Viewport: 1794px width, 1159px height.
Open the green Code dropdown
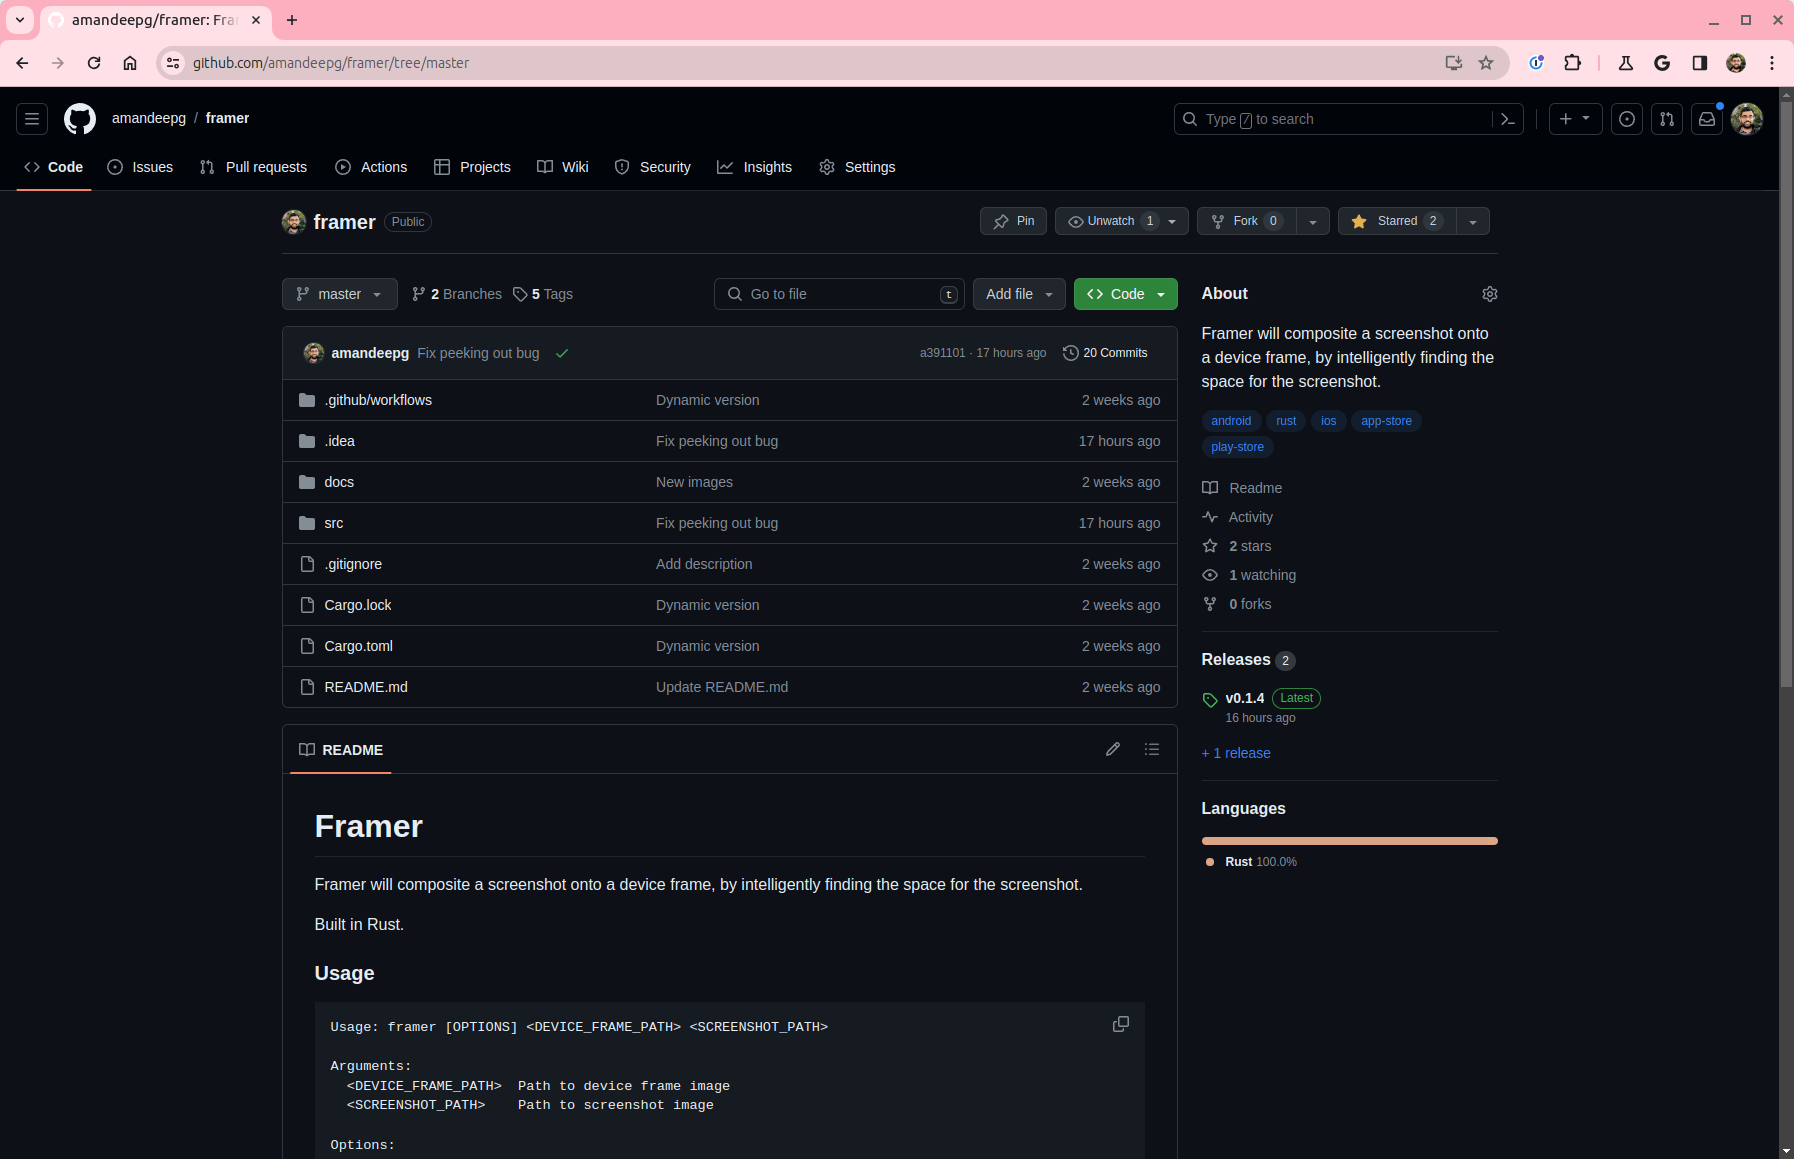point(1126,294)
